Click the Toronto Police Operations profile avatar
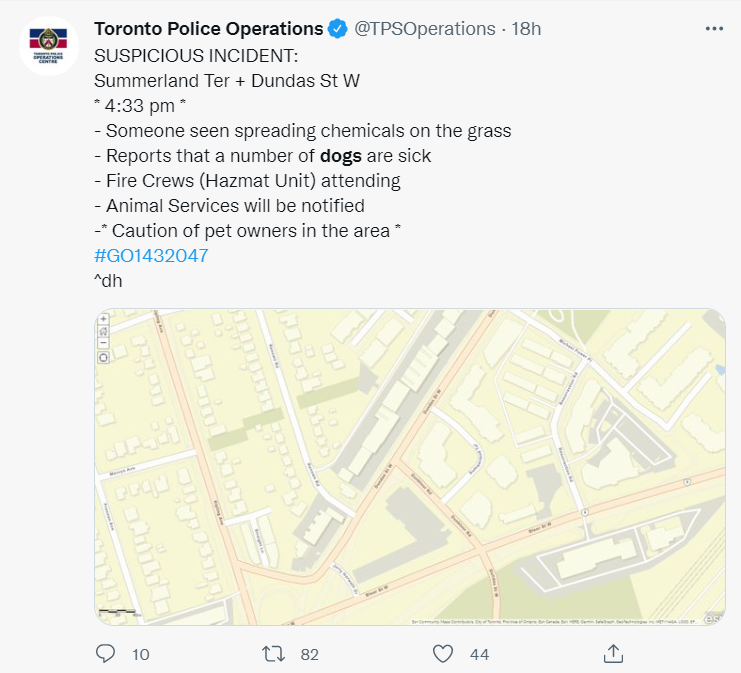741x673 pixels. (49, 45)
